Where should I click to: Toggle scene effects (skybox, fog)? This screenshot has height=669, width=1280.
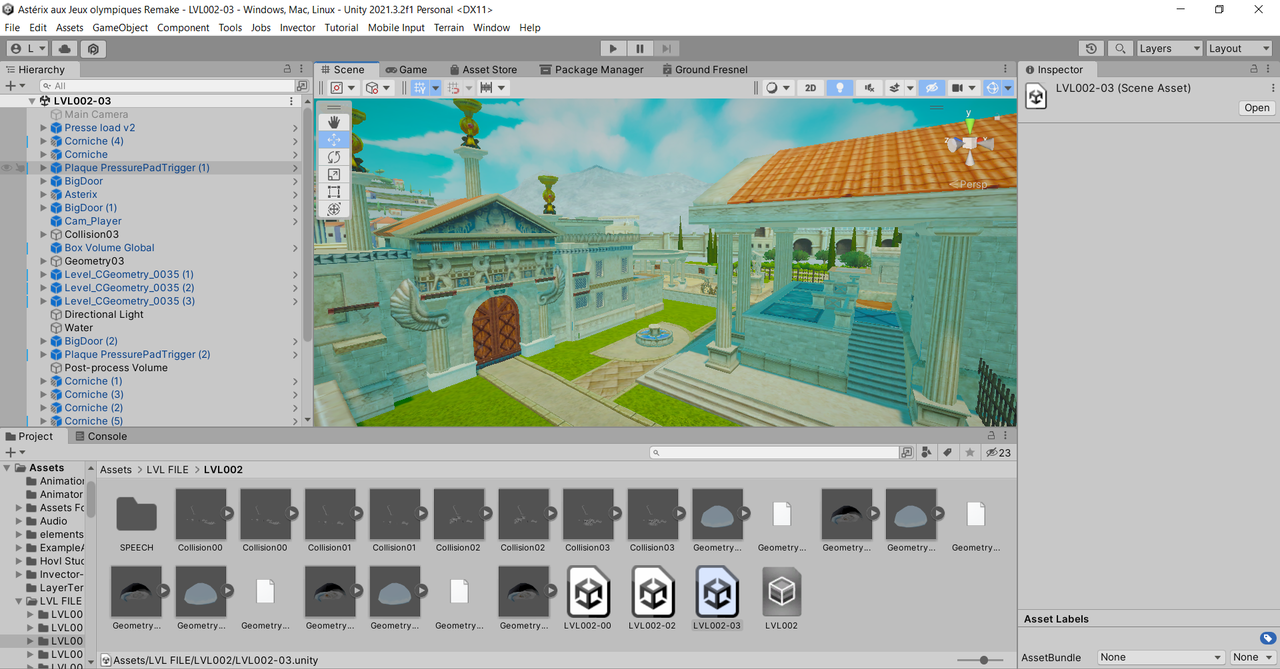tap(896, 88)
